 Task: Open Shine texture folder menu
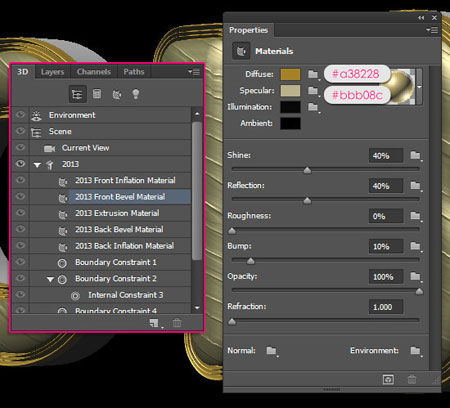[x=416, y=155]
